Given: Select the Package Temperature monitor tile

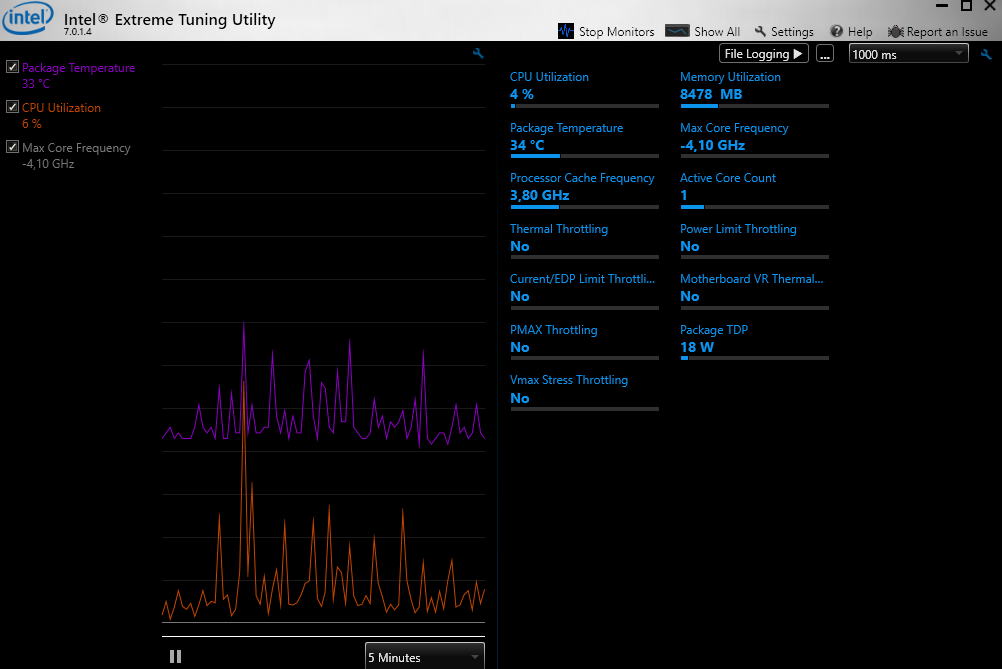Looking at the screenshot, I should point(584,139).
